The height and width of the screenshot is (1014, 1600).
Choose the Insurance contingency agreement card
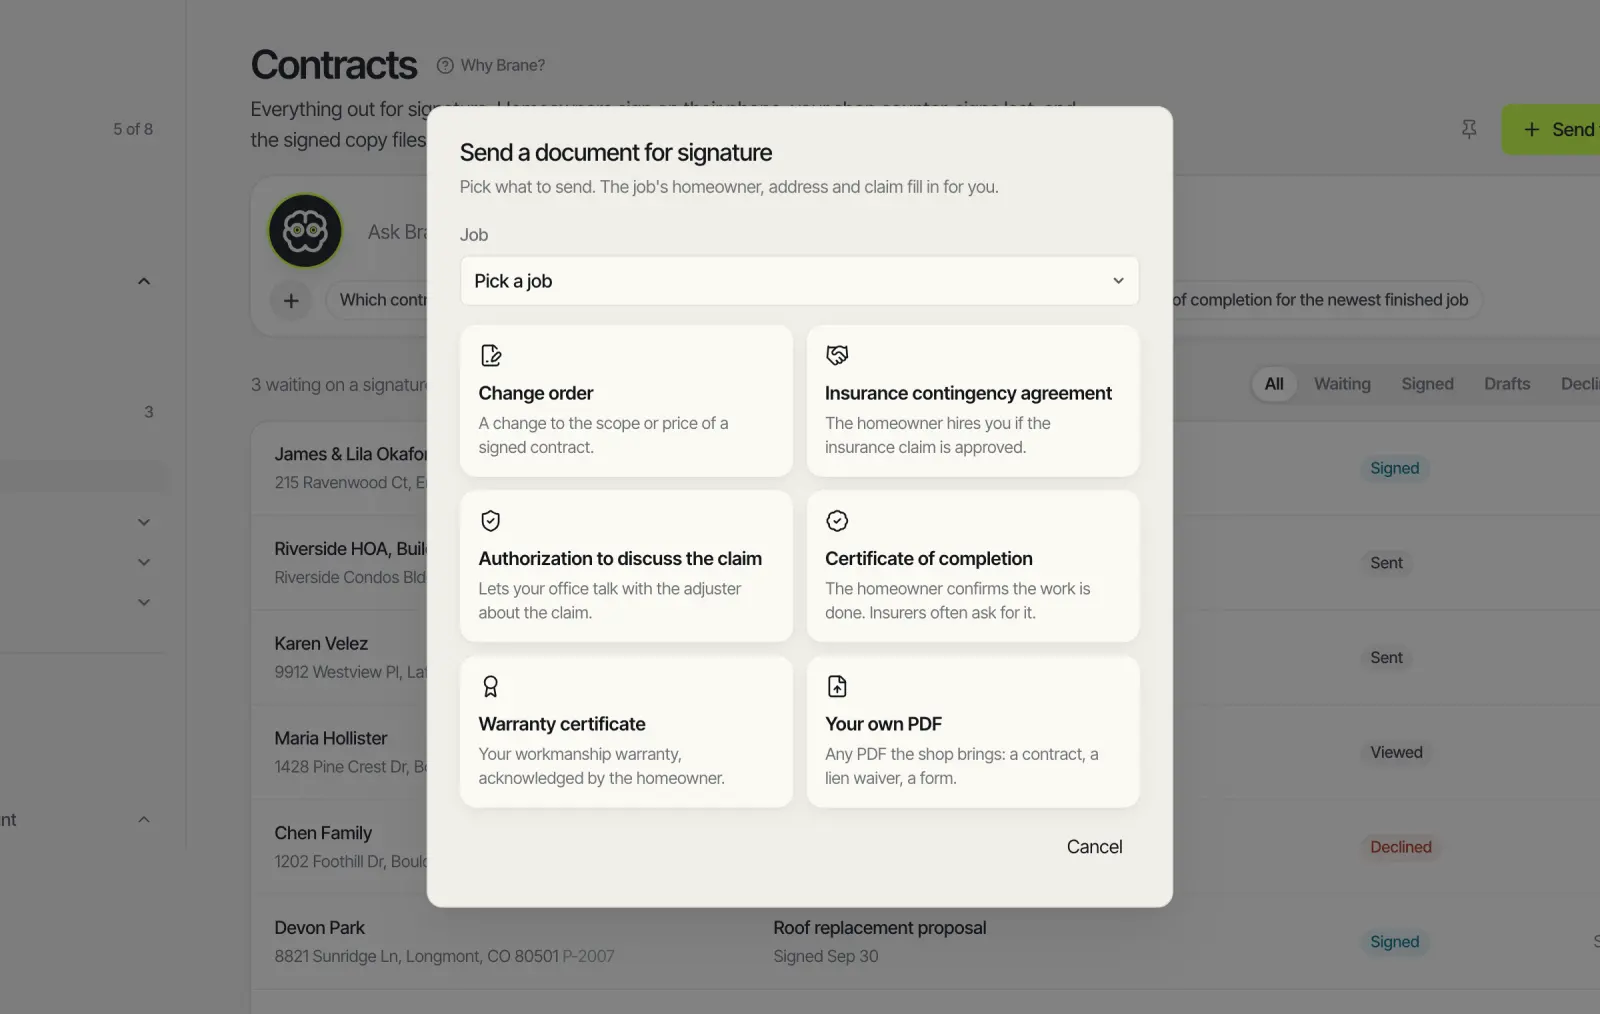click(973, 401)
